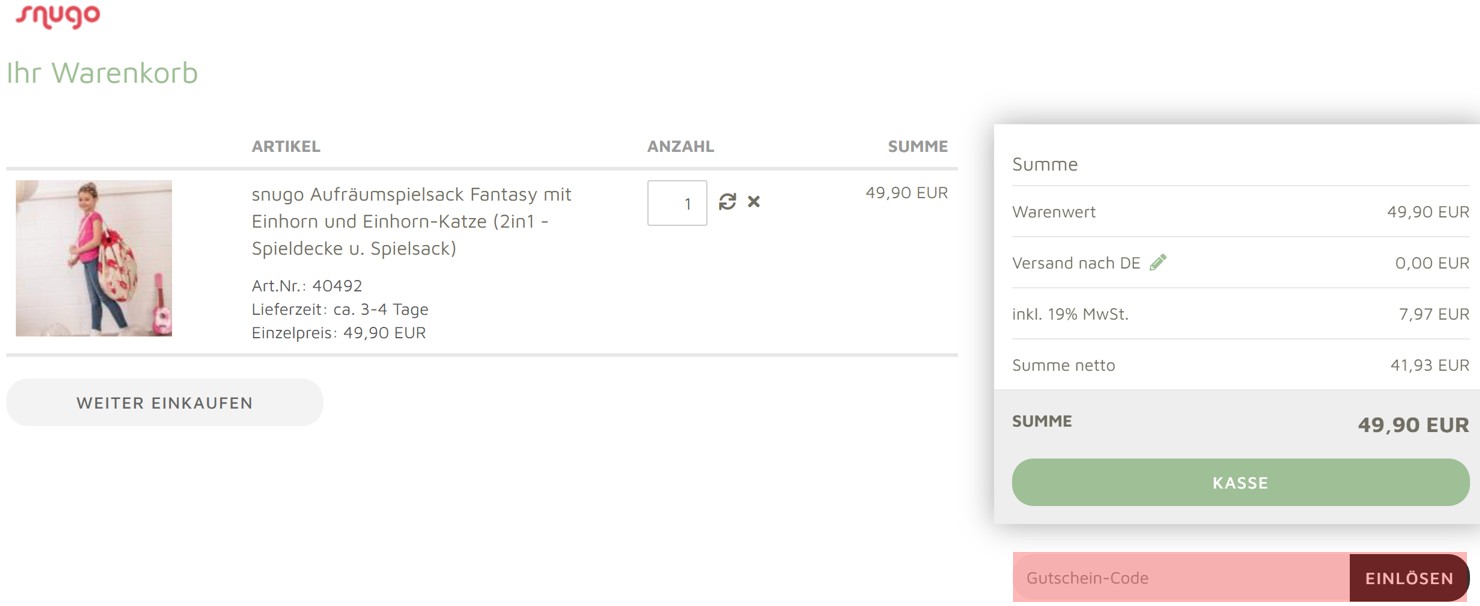The height and width of the screenshot is (606, 1480).
Task: Click the 'Art.Nr.: 40492' text
Action: coord(307,286)
